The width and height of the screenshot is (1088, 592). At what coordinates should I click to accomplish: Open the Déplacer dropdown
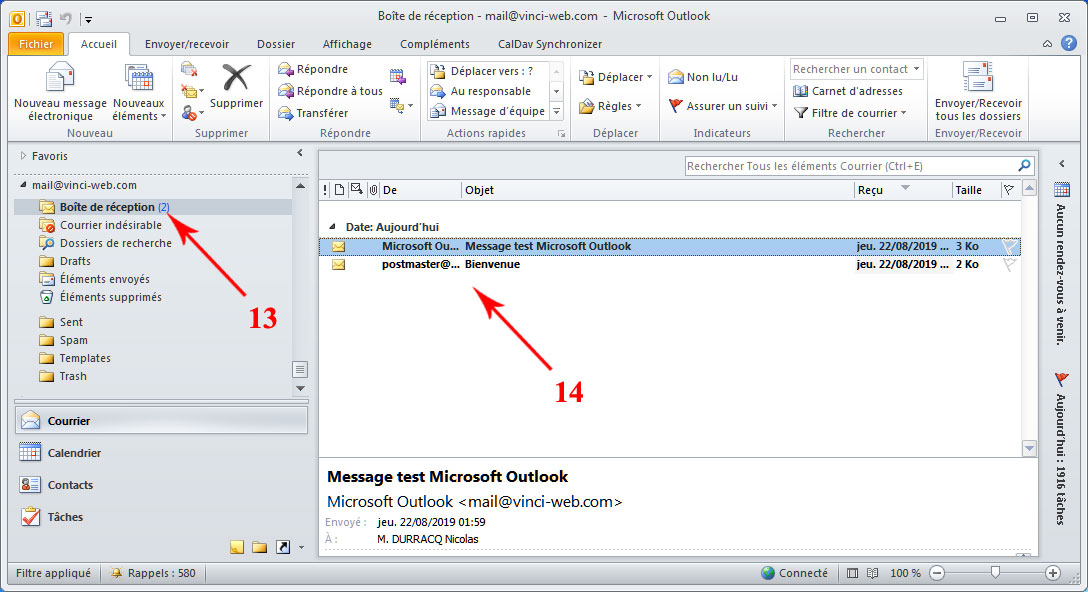point(615,77)
